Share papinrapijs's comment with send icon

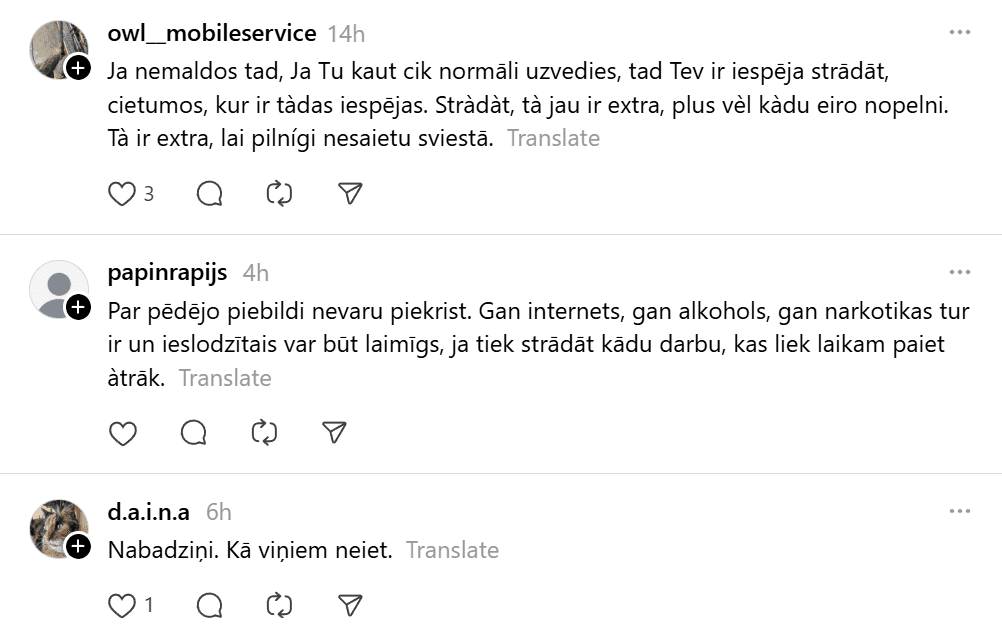coord(335,432)
